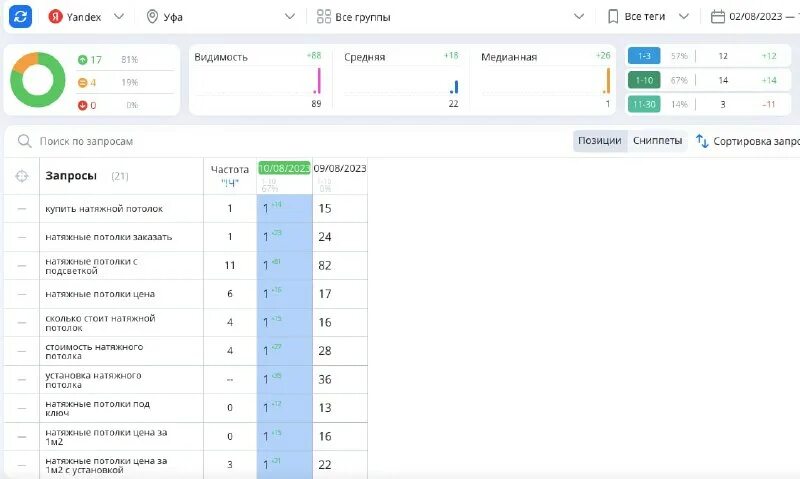
Task: Click the groups grid icon
Action: pyautogui.click(x=323, y=16)
